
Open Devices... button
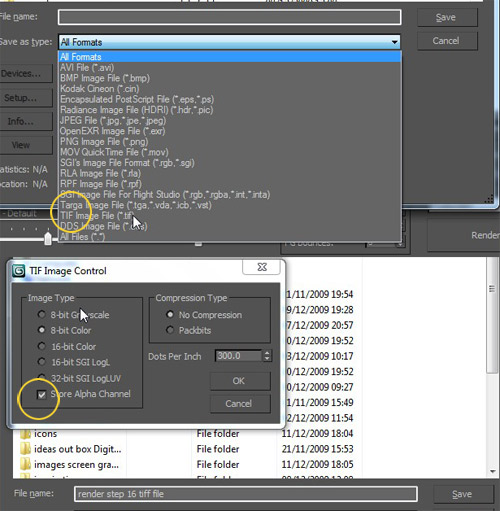pyautogui.click(x=25, y=73)
